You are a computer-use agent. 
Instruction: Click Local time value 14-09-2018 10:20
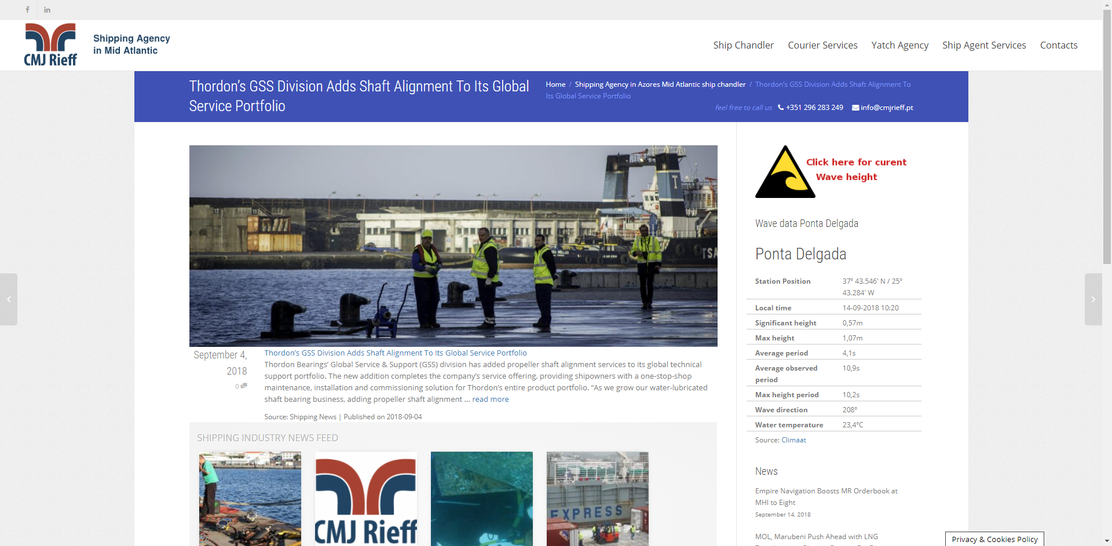[x=871, y=308]
